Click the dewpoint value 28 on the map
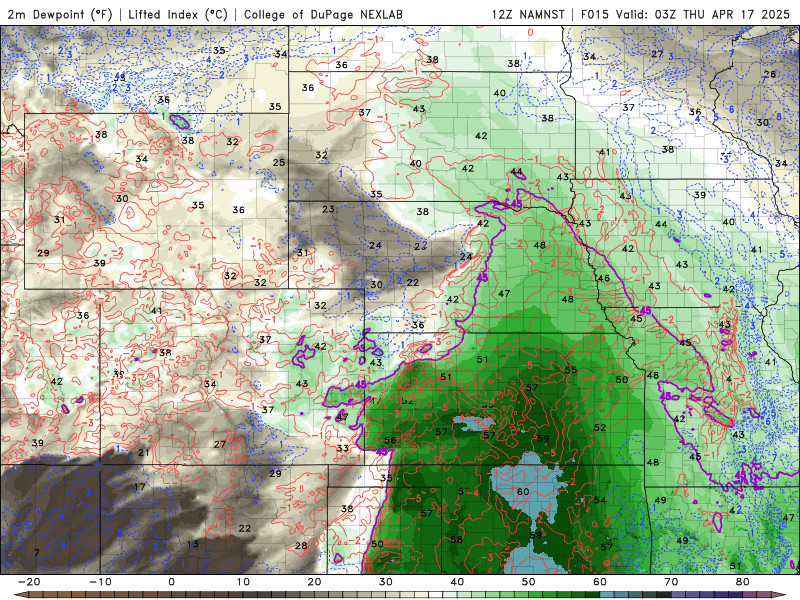800x600 pixels. point(301,545)
